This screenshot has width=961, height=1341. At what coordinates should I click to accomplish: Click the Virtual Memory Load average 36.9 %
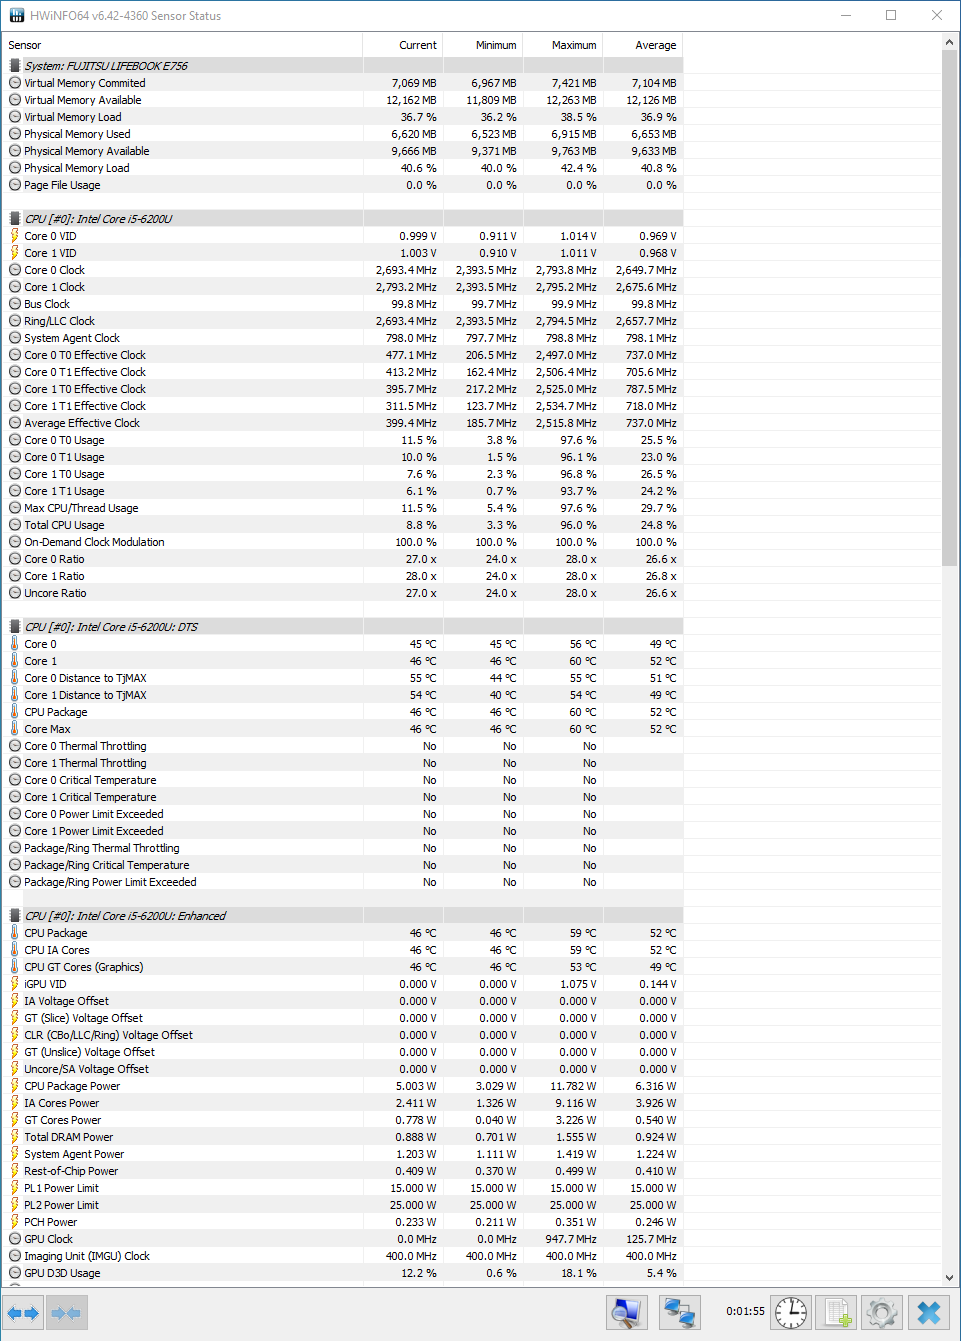tap(658, 117)
